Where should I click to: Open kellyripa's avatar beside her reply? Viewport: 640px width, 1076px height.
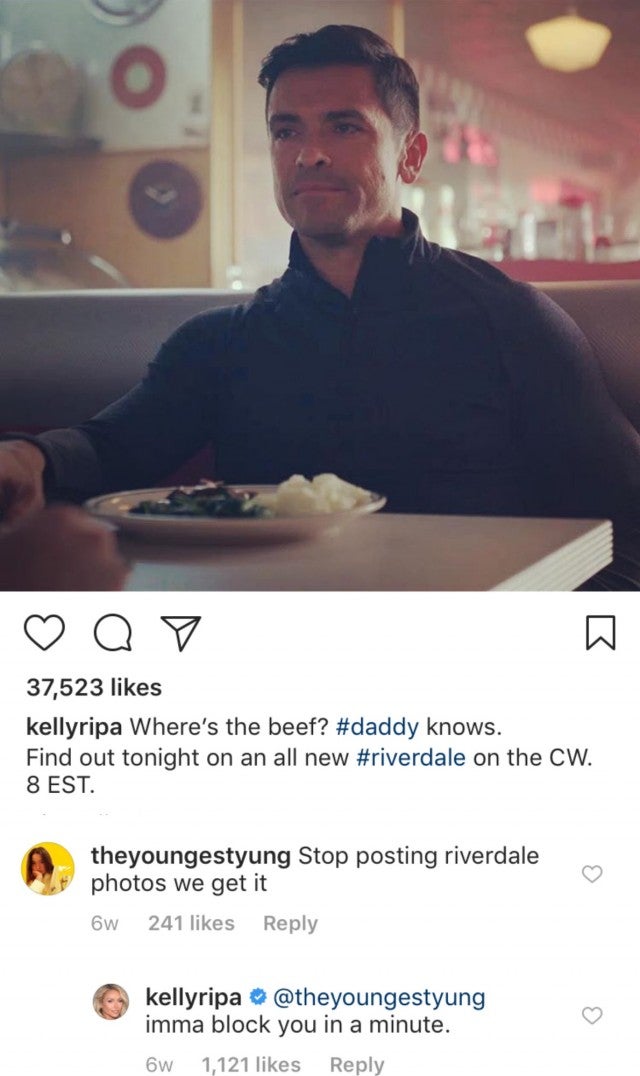(111, 1002)
